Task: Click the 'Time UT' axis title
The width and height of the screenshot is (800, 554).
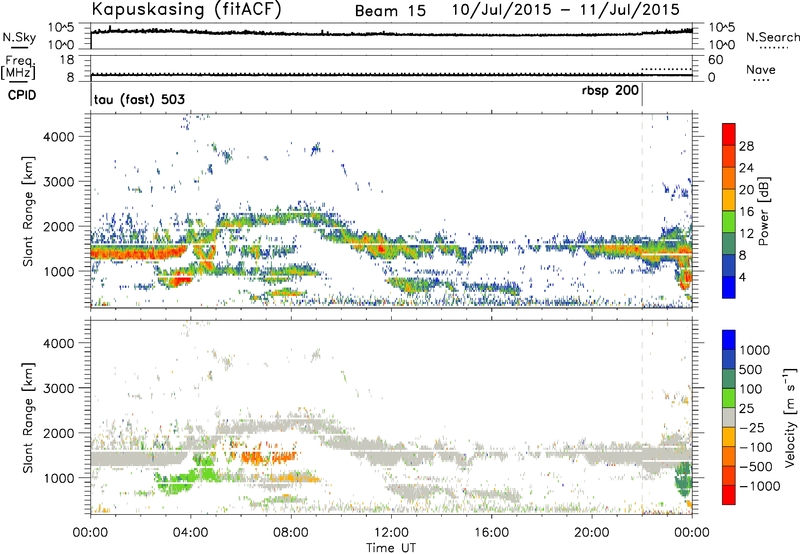Action: click(x=391, y=547)
